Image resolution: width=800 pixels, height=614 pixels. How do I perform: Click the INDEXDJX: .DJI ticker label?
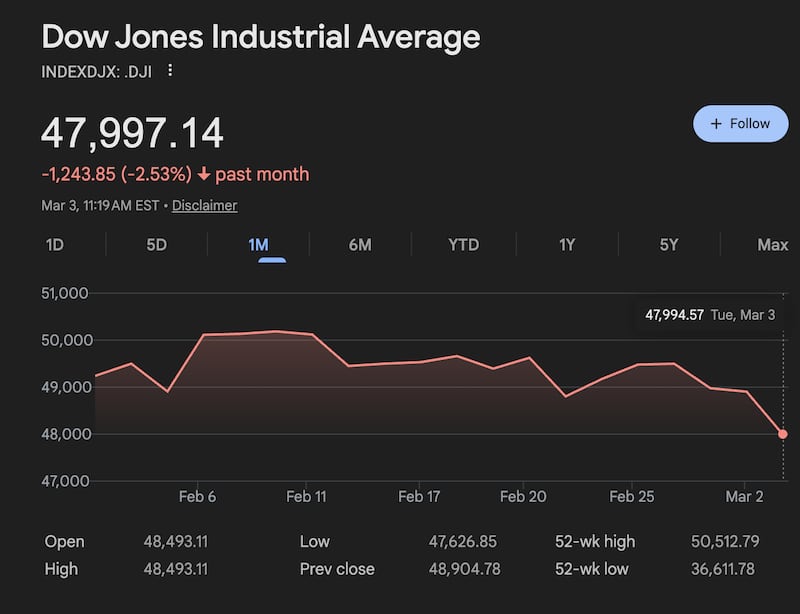point(95,71)
